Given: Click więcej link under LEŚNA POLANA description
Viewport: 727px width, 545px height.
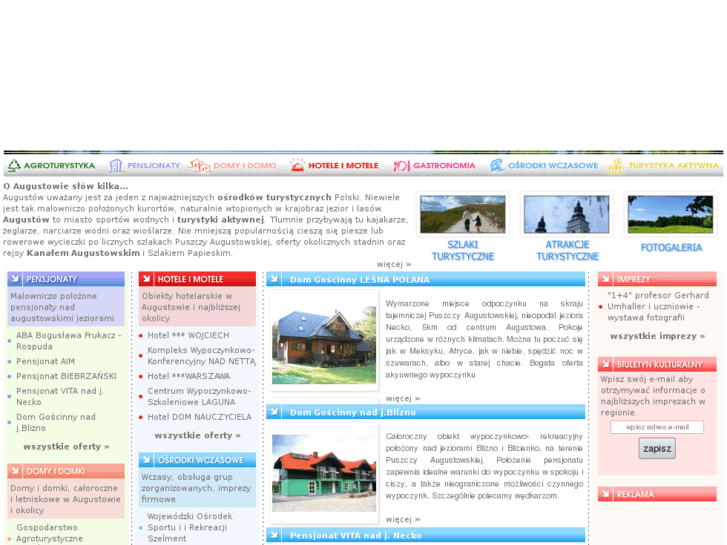Looking at the screenshot, I should tap(402, 398).
